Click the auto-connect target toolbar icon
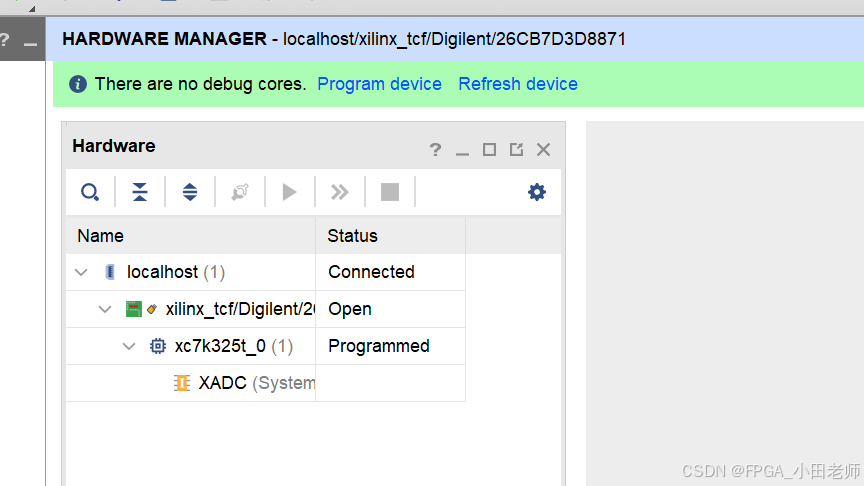Viewport: 864px width, 486px height. [x=240, y=192]
